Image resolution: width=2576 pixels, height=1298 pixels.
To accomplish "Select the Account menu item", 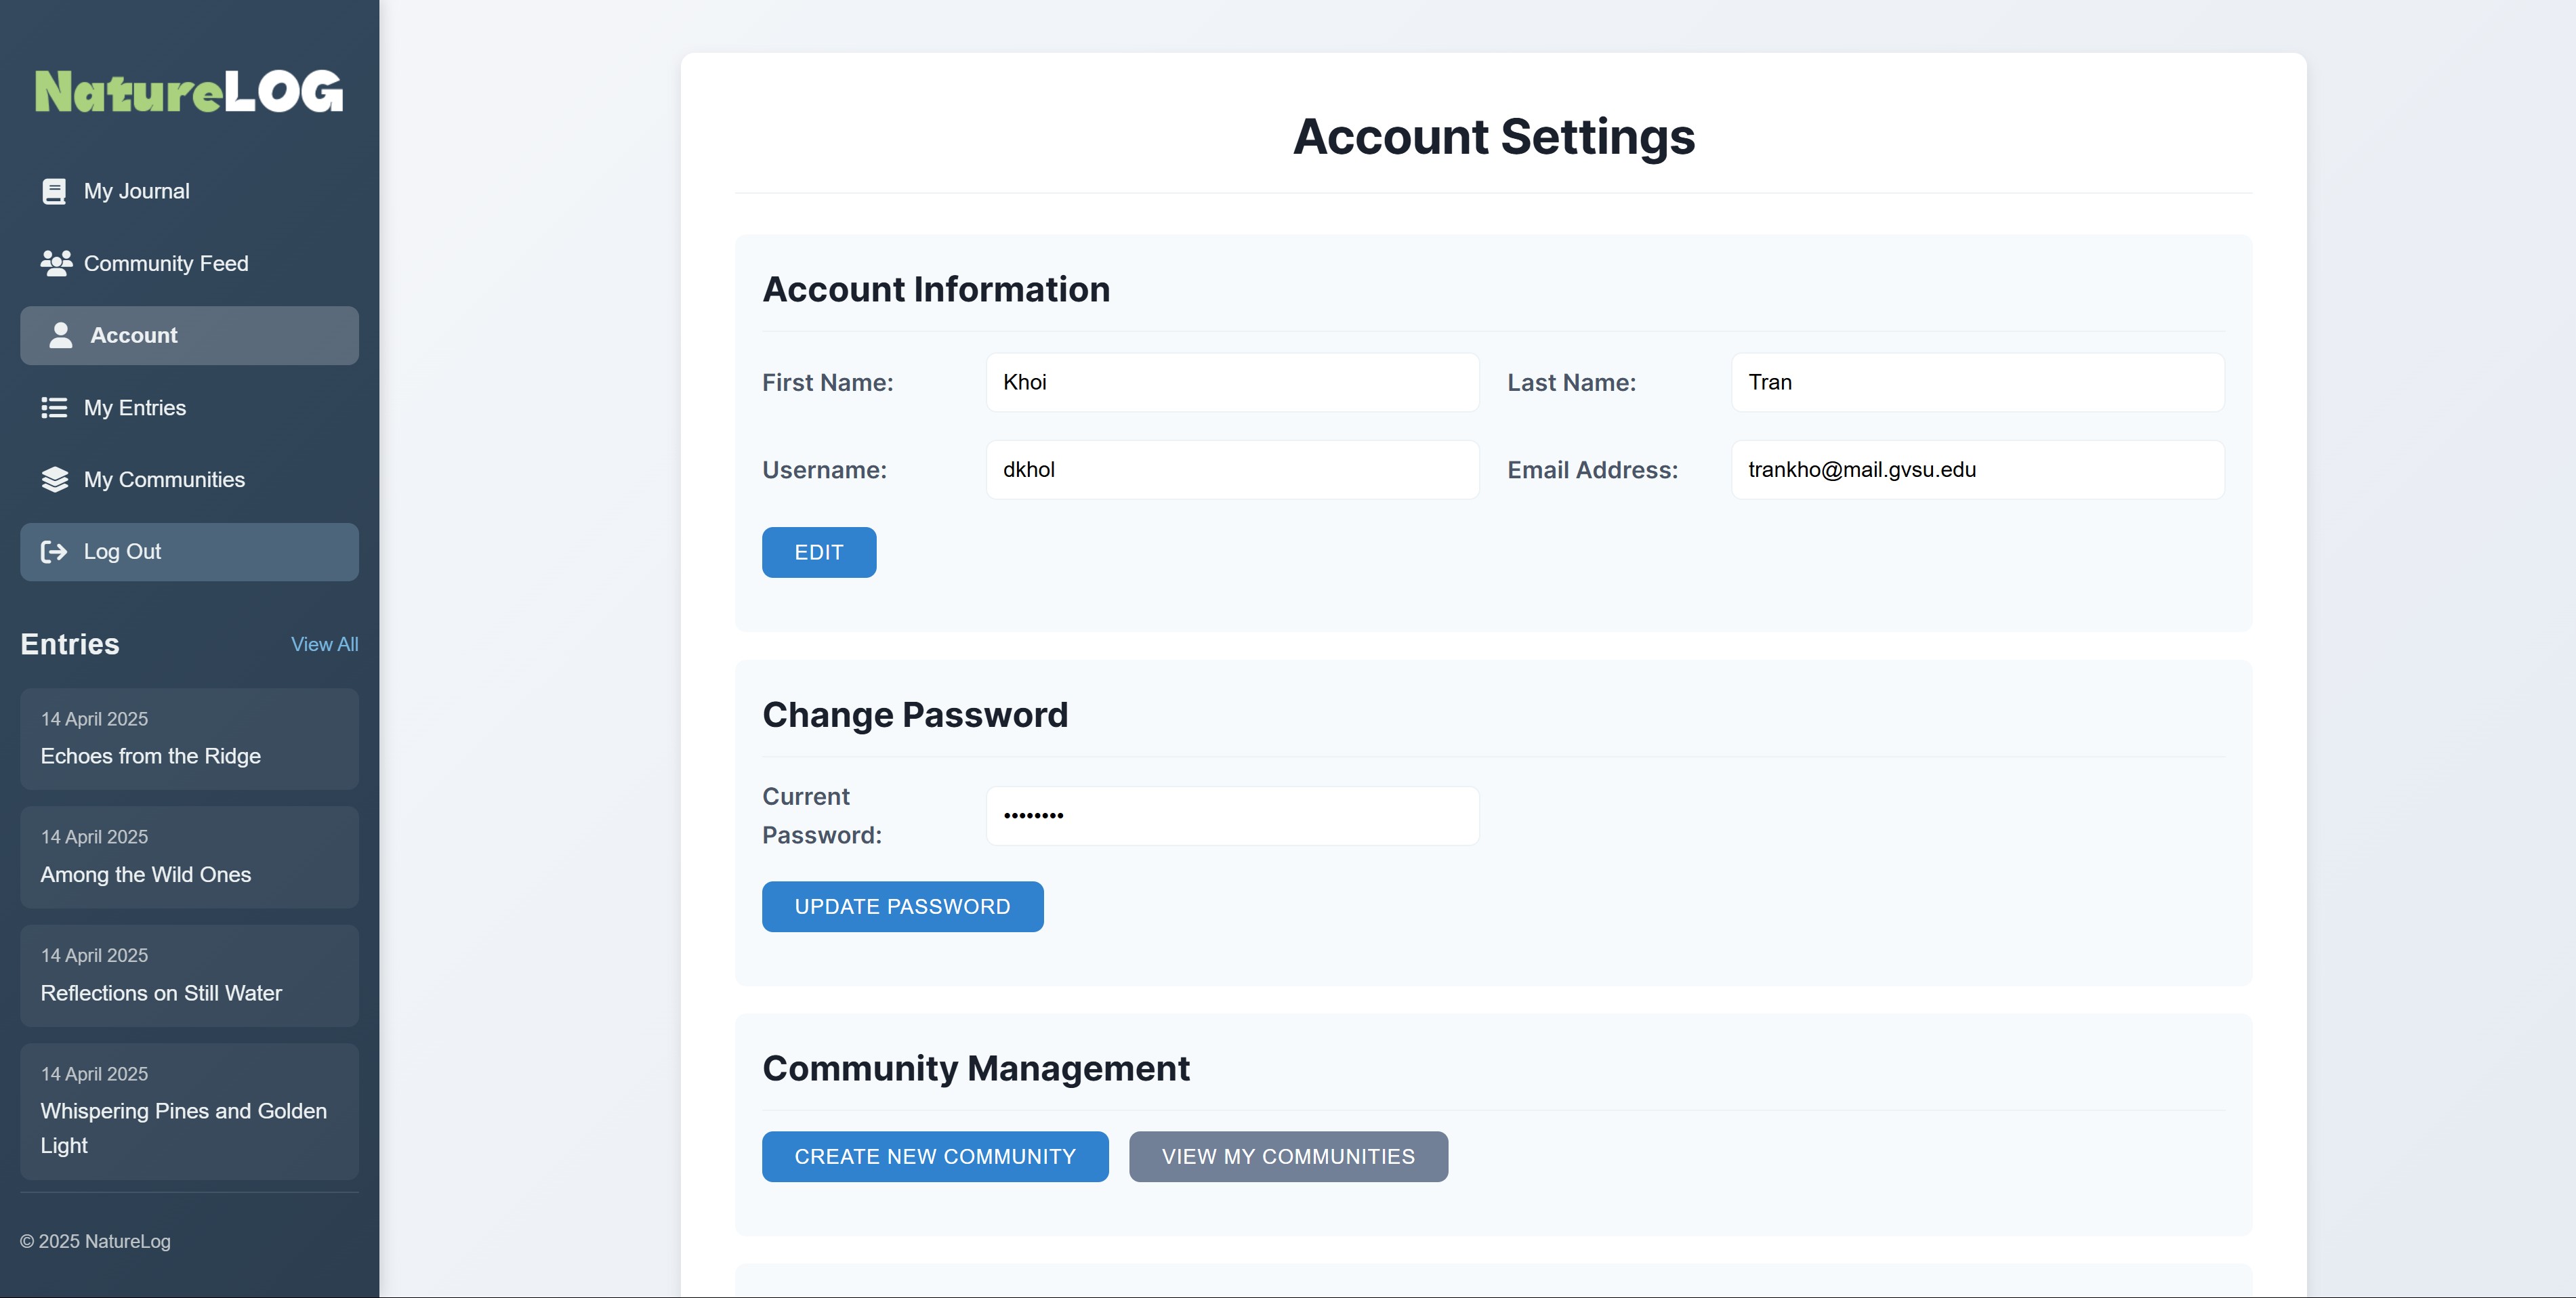I will point(189,335).
